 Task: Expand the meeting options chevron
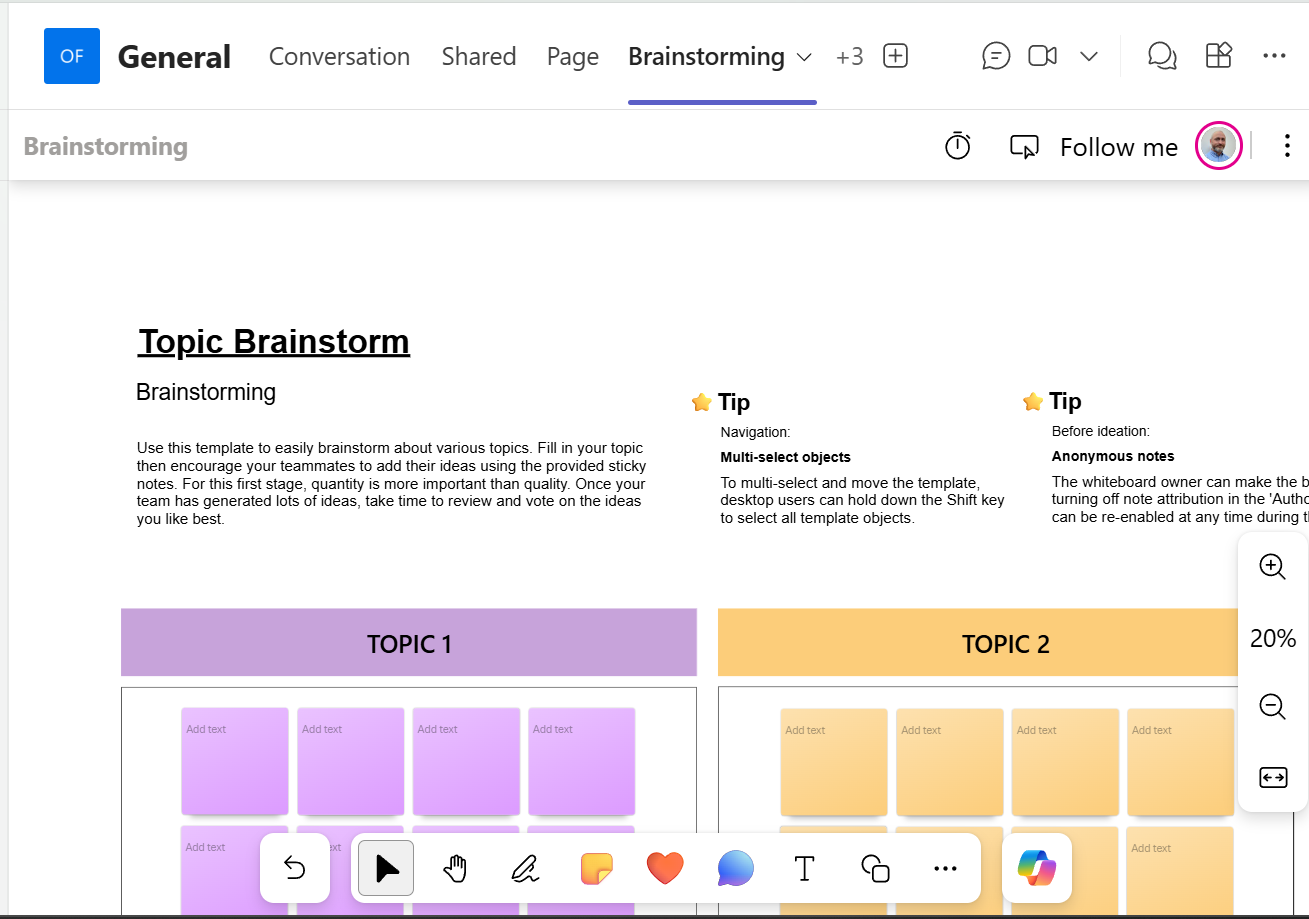pyautogui.click(x=1089, y=56)
